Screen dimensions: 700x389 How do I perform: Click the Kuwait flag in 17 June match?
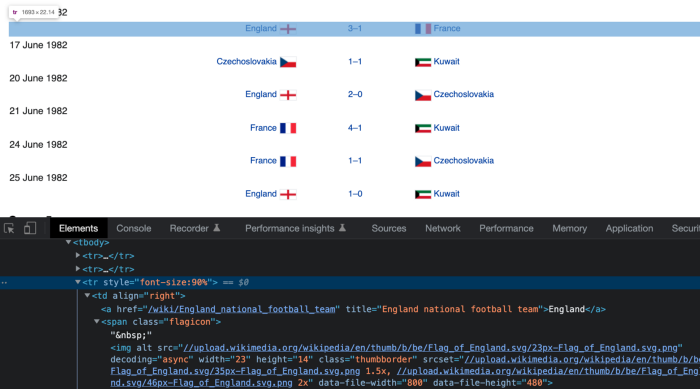click(423, 62)
